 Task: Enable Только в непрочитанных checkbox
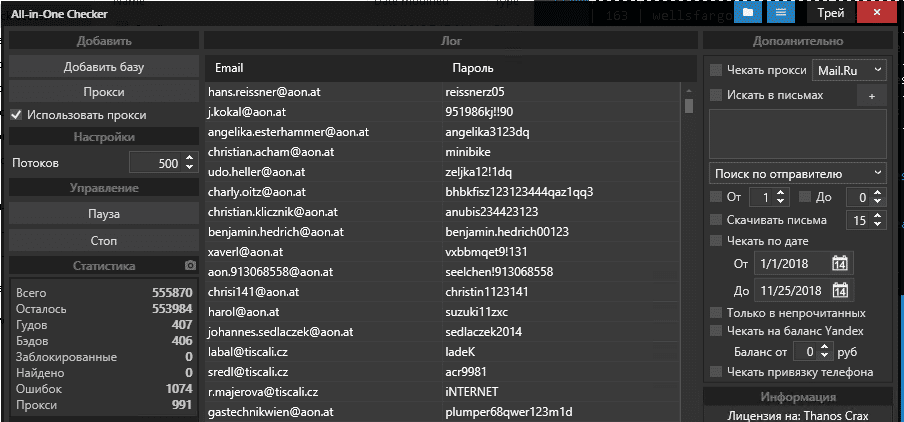716,313
